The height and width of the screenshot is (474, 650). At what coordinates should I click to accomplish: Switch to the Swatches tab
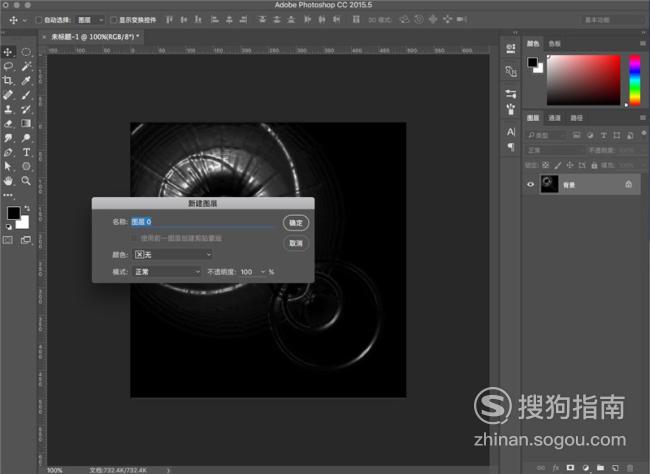click(x=554, y=44)
